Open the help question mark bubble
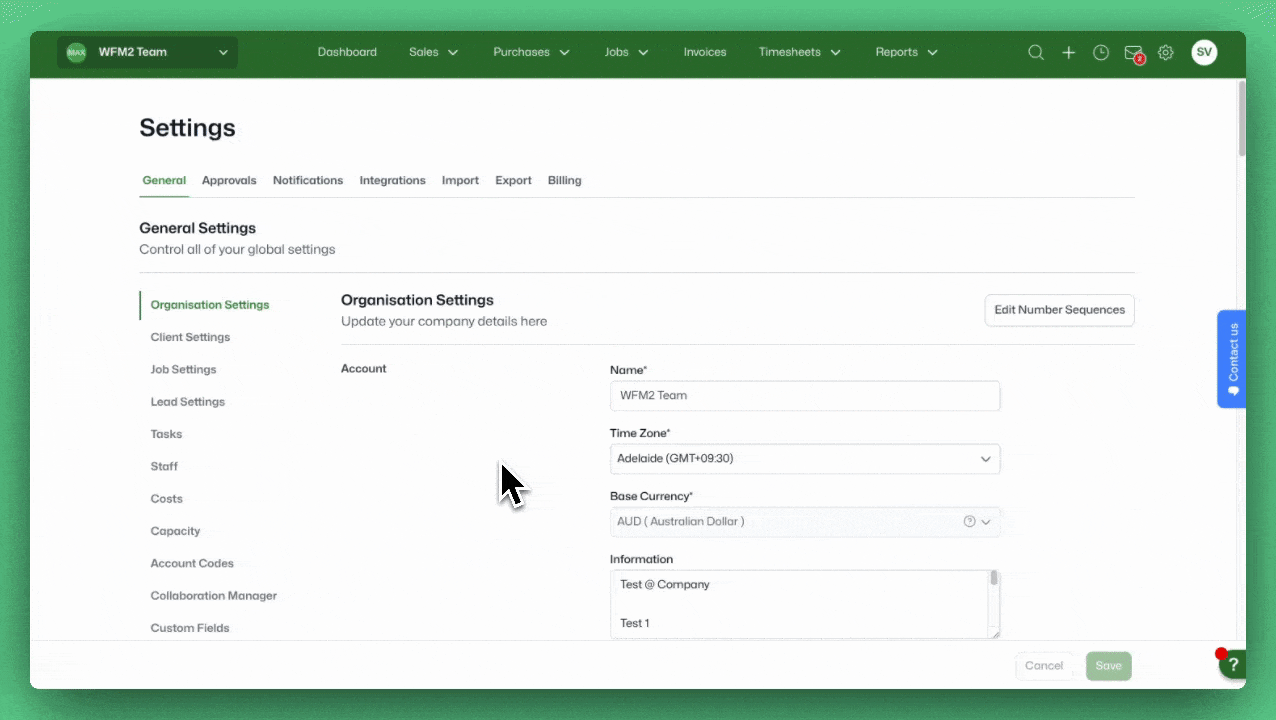 [x=1233, y=664]
